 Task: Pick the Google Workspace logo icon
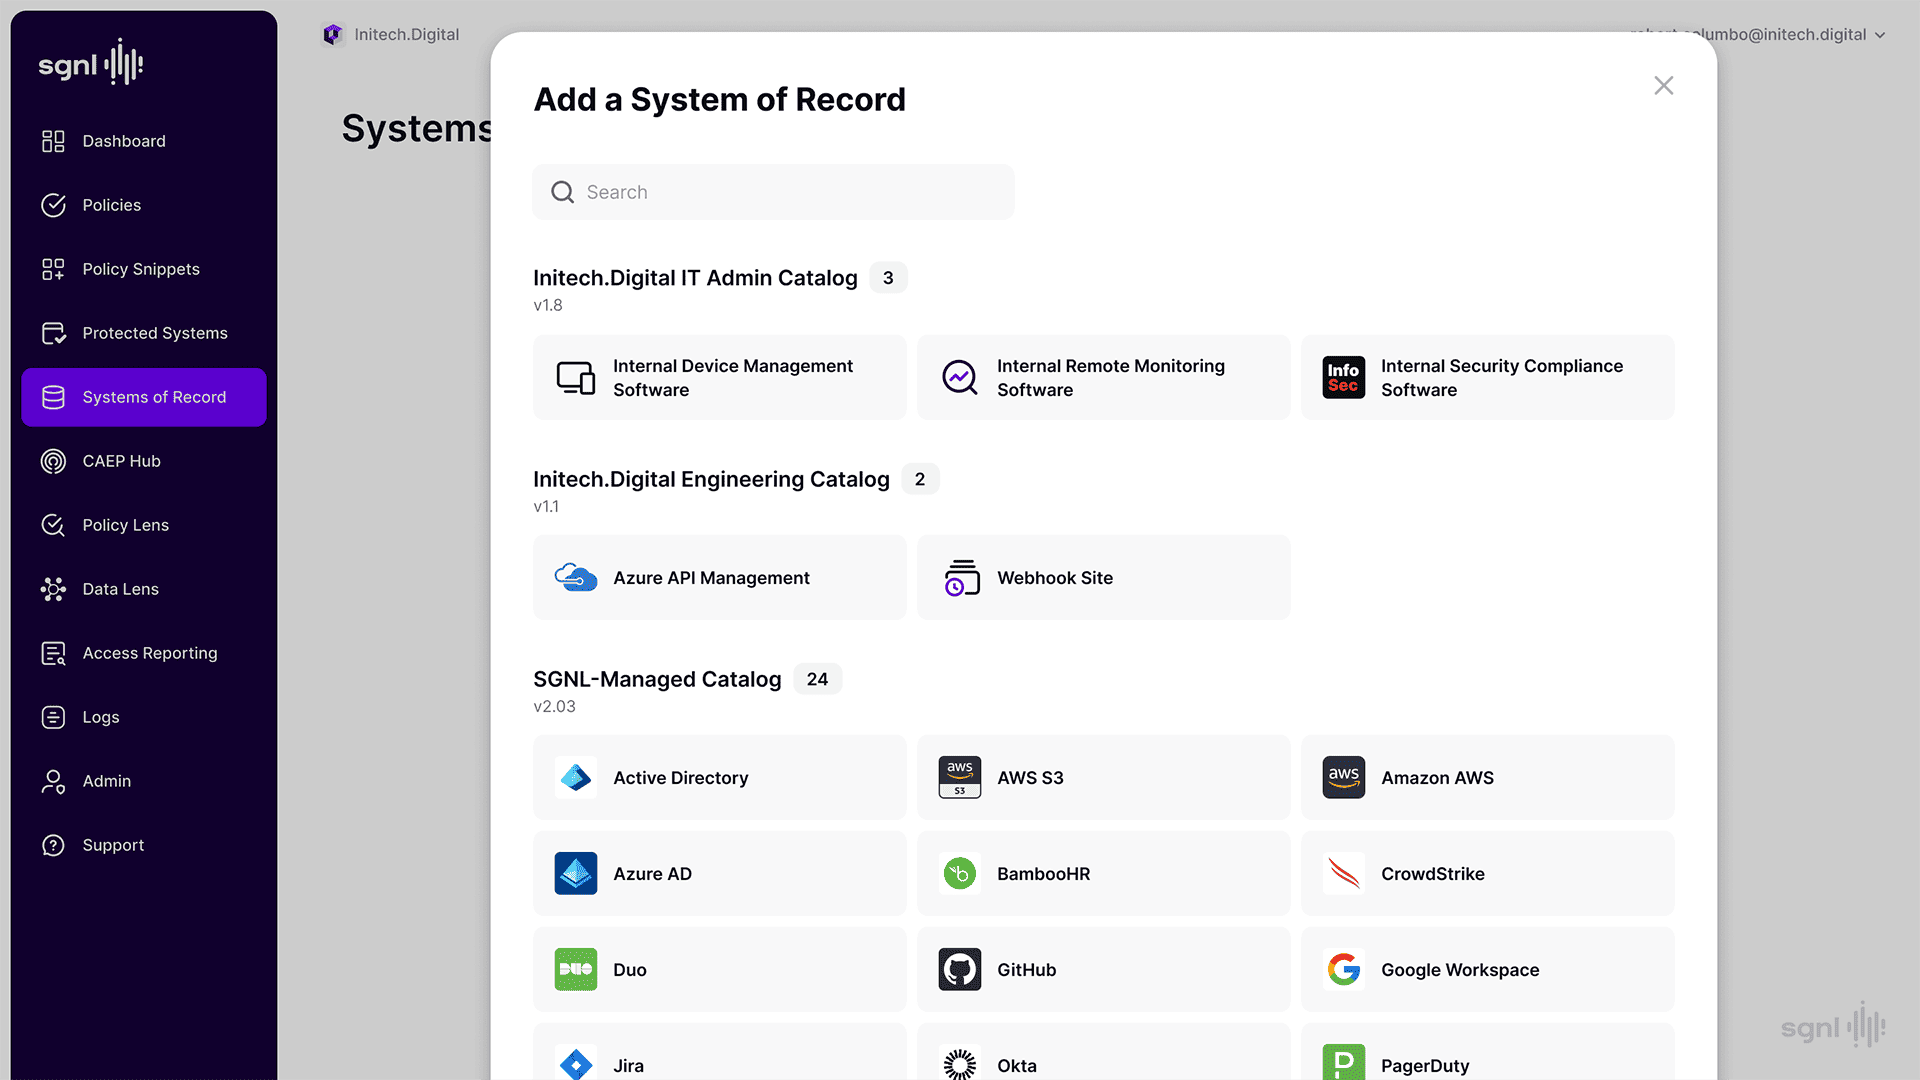click(x=1343, y=969)
